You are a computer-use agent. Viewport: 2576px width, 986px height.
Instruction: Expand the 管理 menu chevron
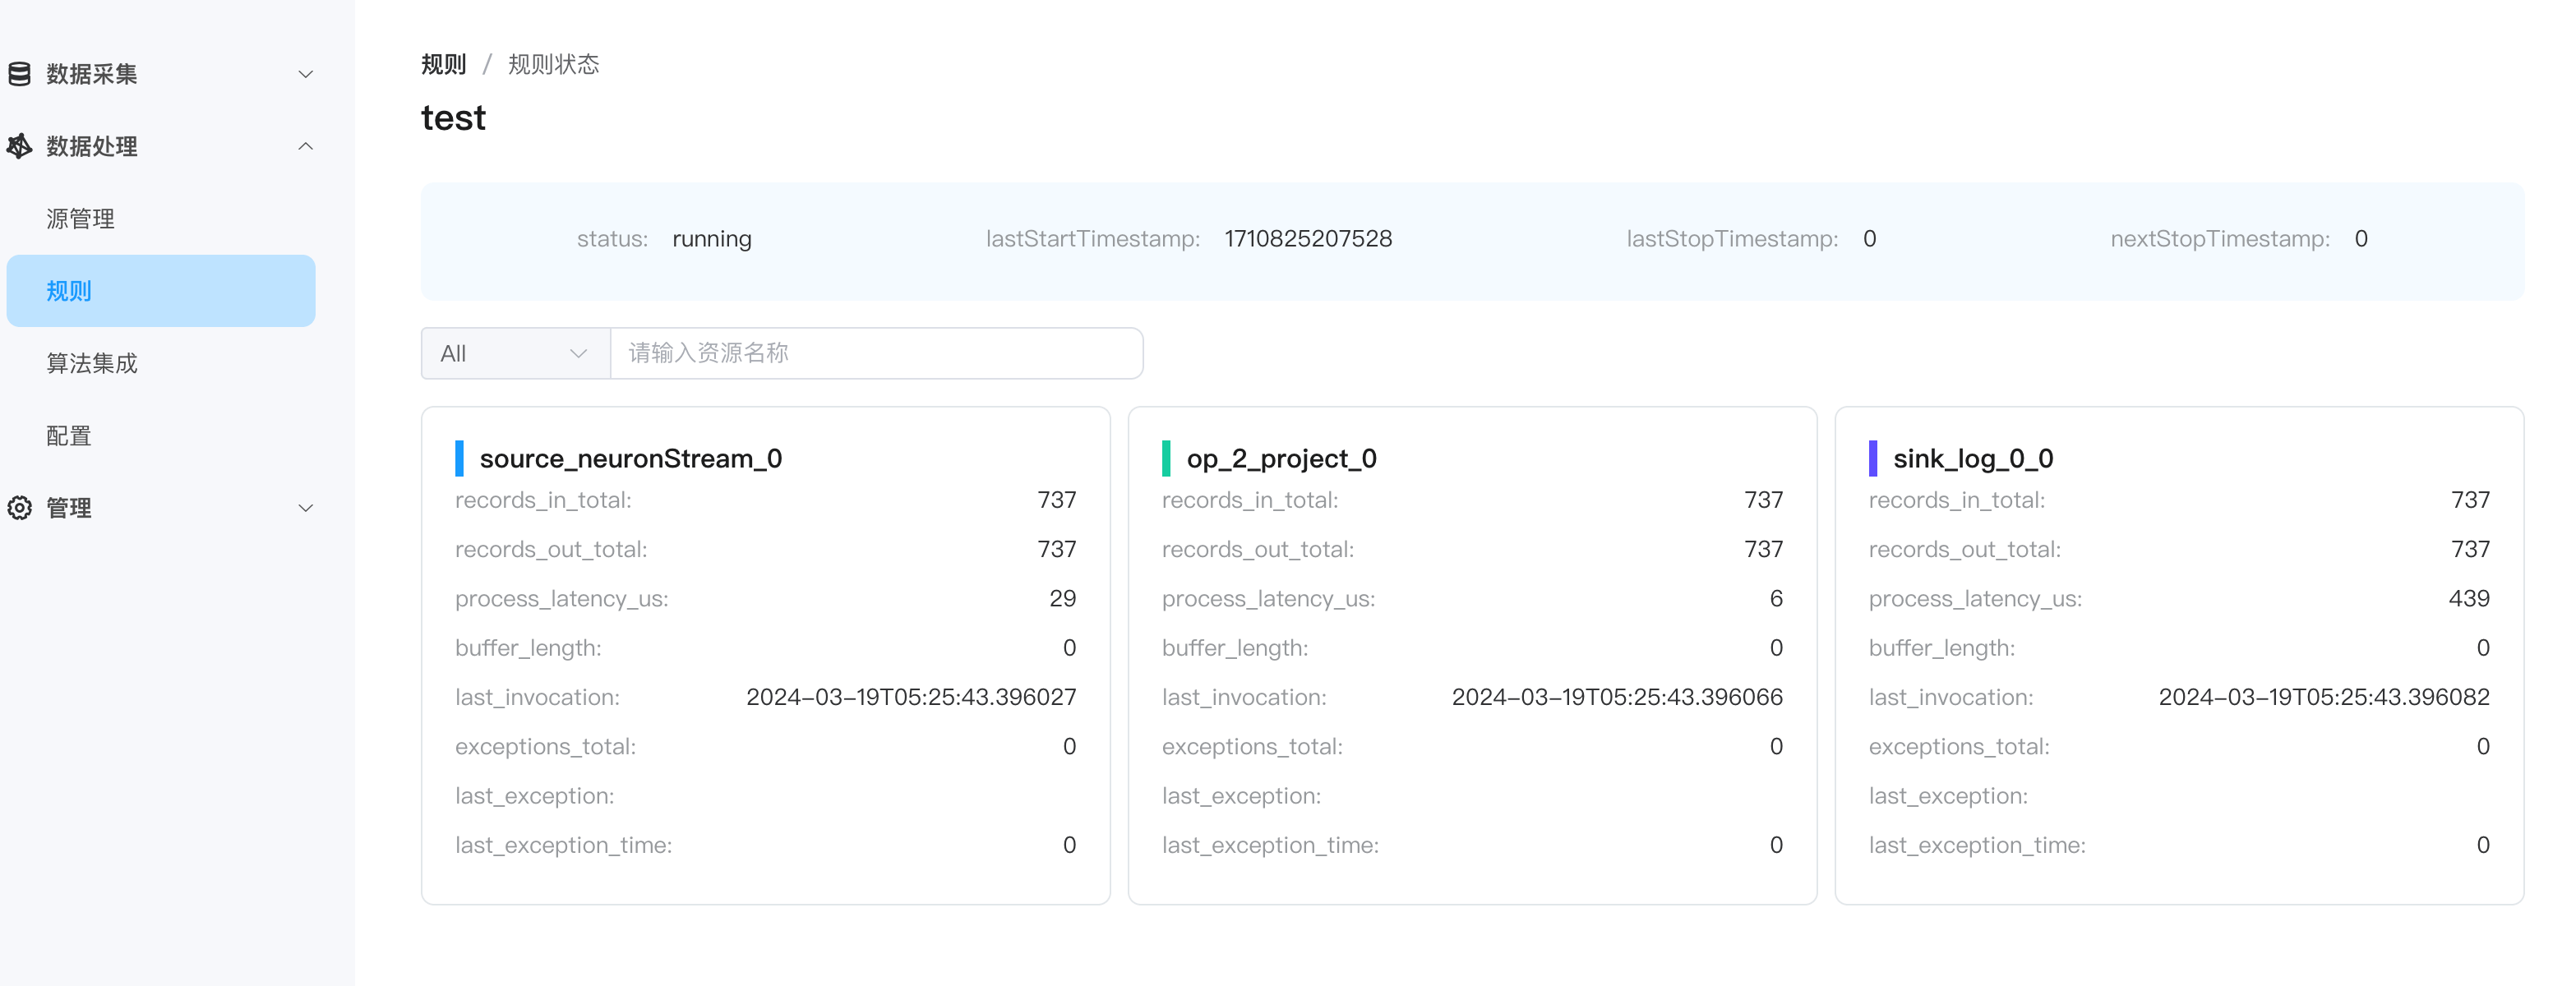[306, 508]
